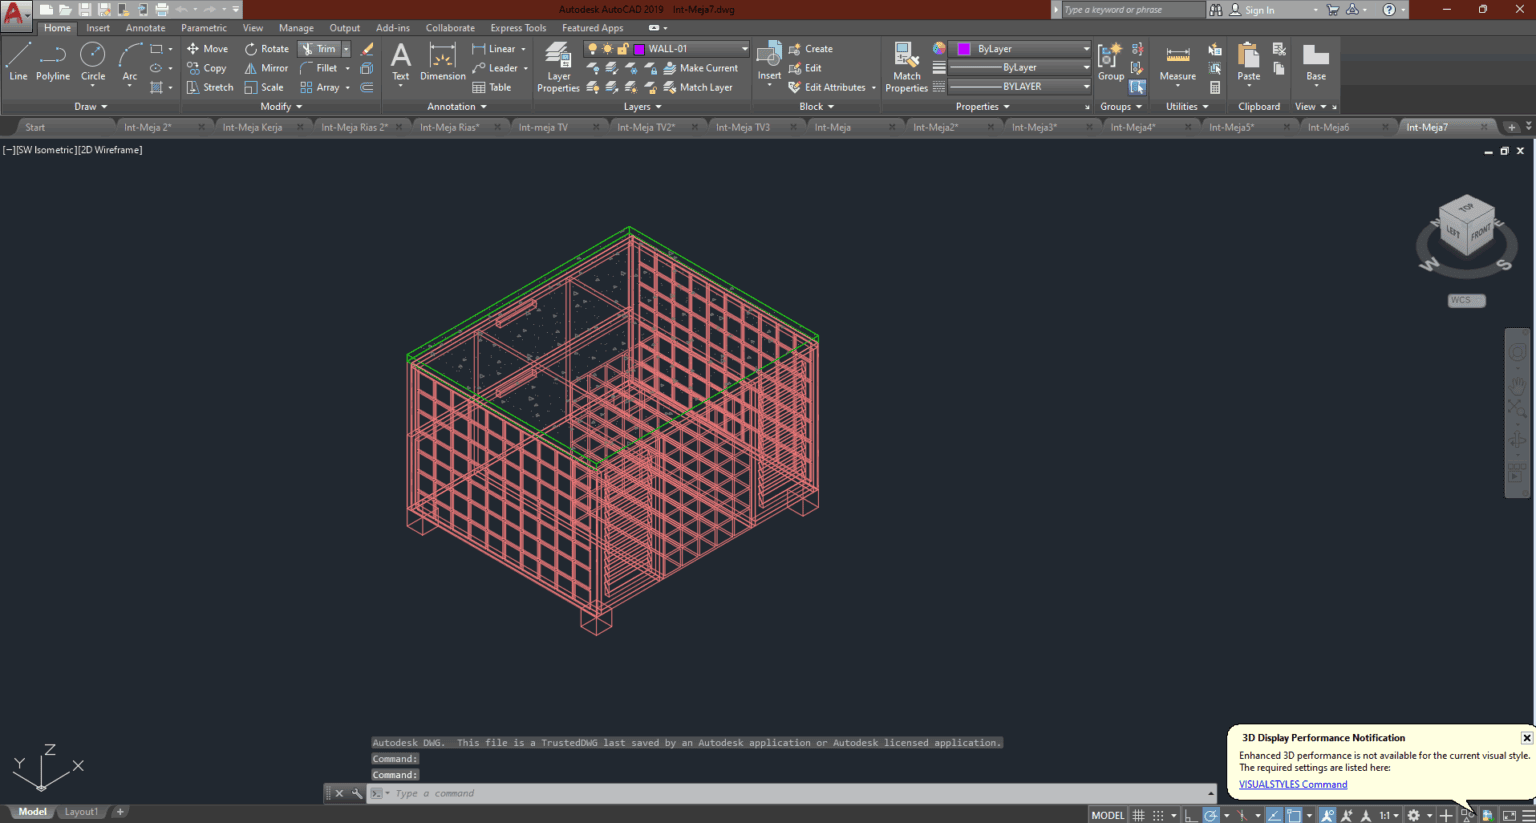
Task: Click the magenta color swatch in Properties
Action: pos(964,48)
